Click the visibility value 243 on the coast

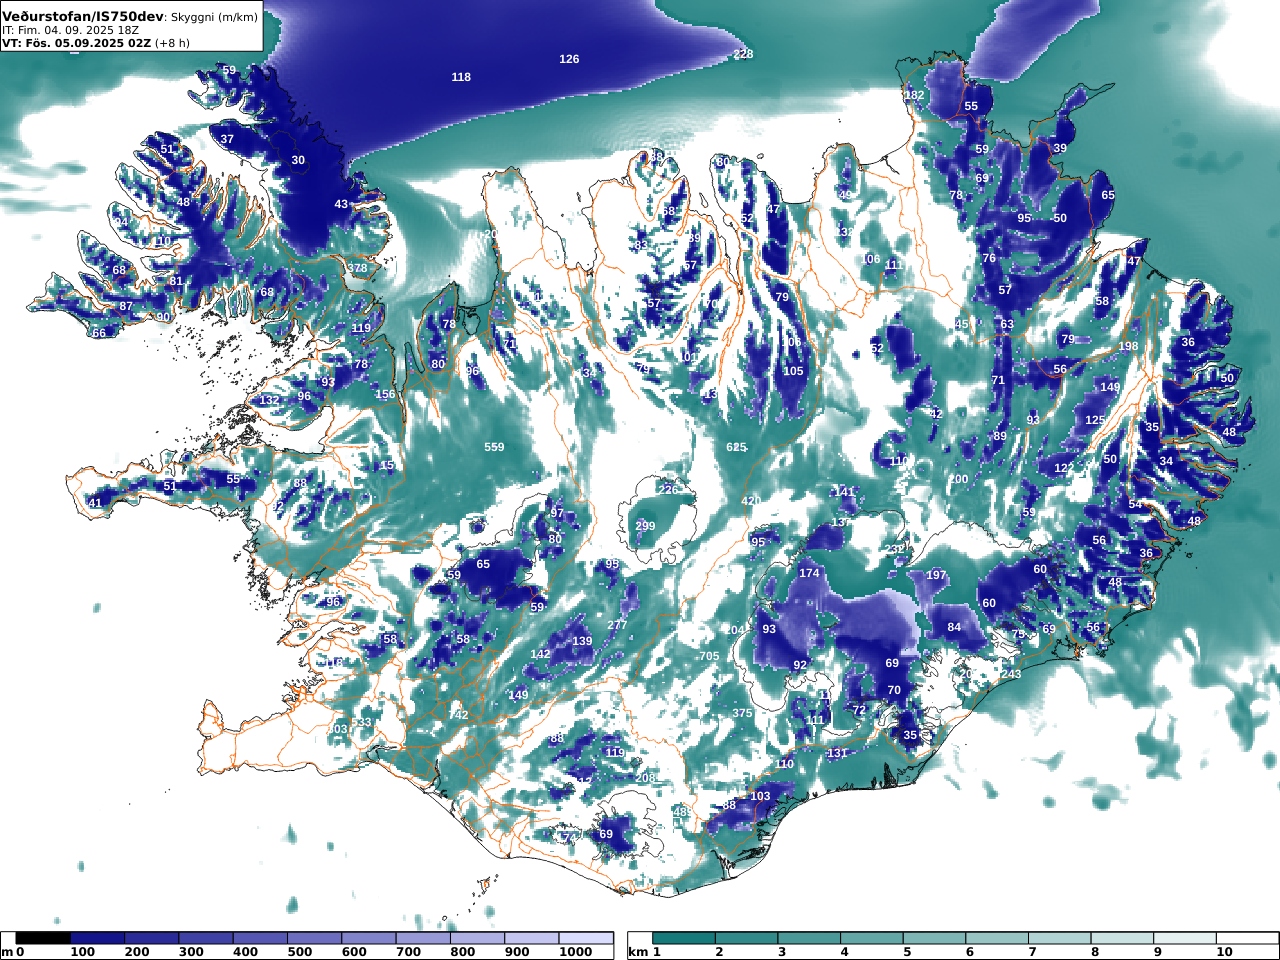[x=1011, y=674]
